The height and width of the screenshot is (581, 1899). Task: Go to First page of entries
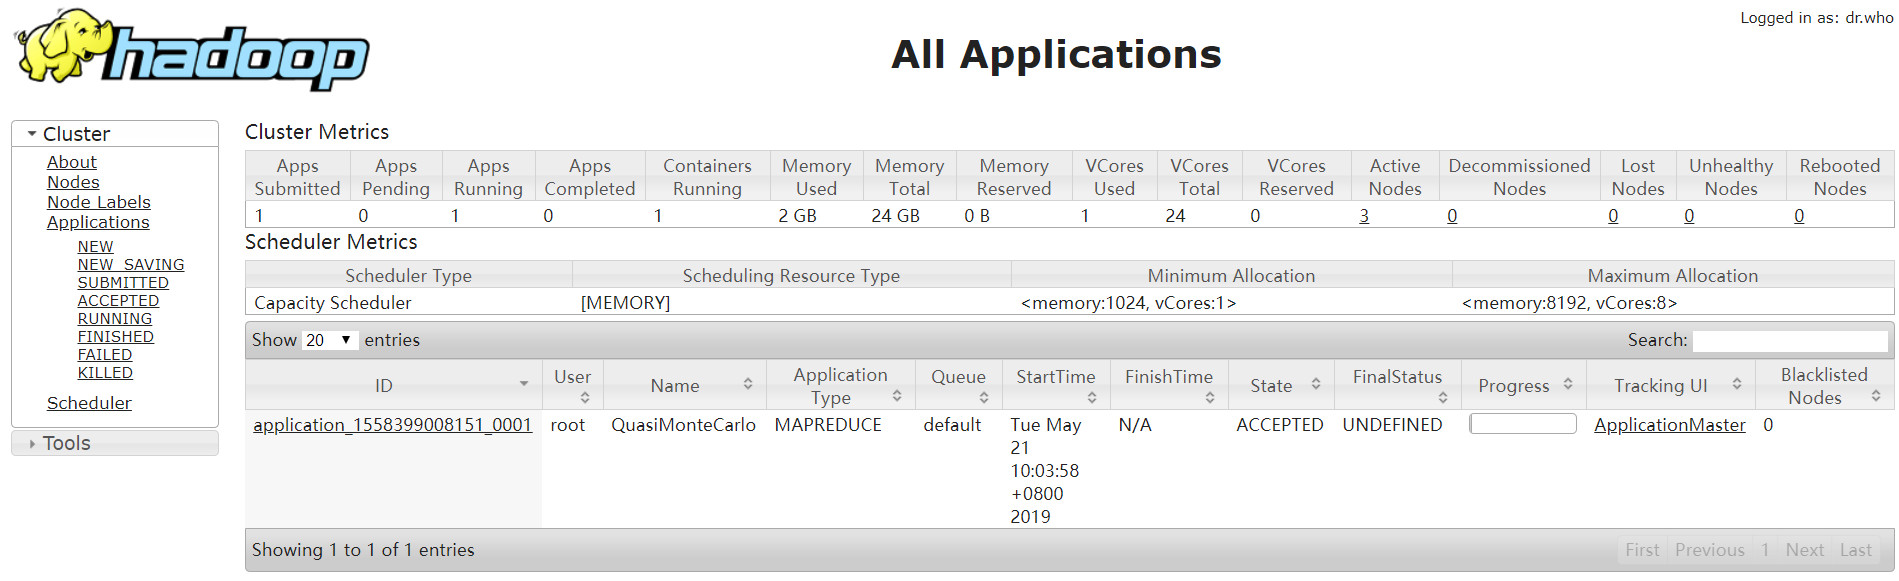[x=1642, y=550]
